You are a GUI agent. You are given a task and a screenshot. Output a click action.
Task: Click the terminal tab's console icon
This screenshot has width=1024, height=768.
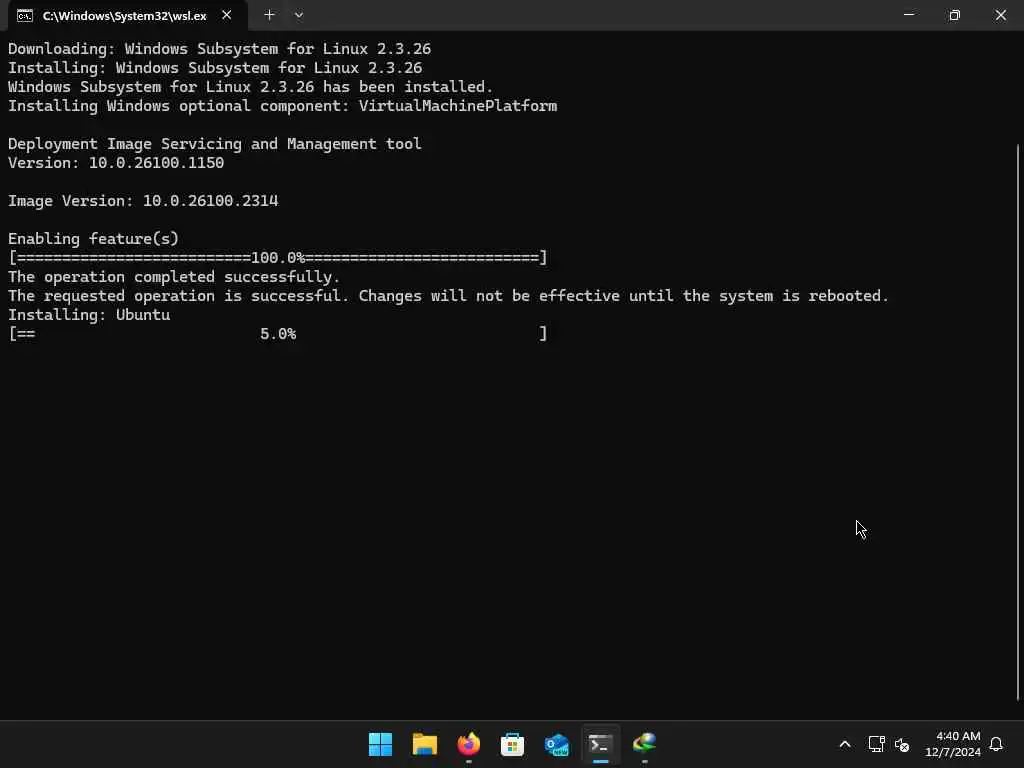(x=25, y=16)
